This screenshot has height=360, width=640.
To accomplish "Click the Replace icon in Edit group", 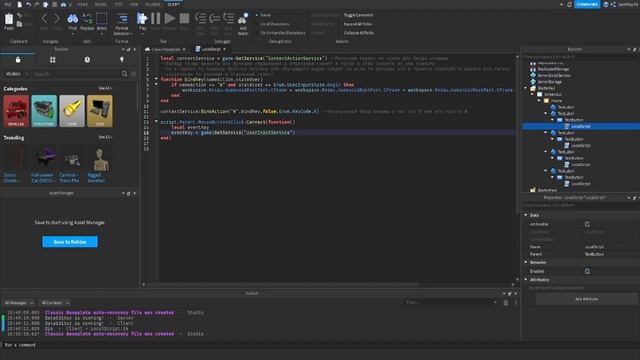I will point(87,19).
